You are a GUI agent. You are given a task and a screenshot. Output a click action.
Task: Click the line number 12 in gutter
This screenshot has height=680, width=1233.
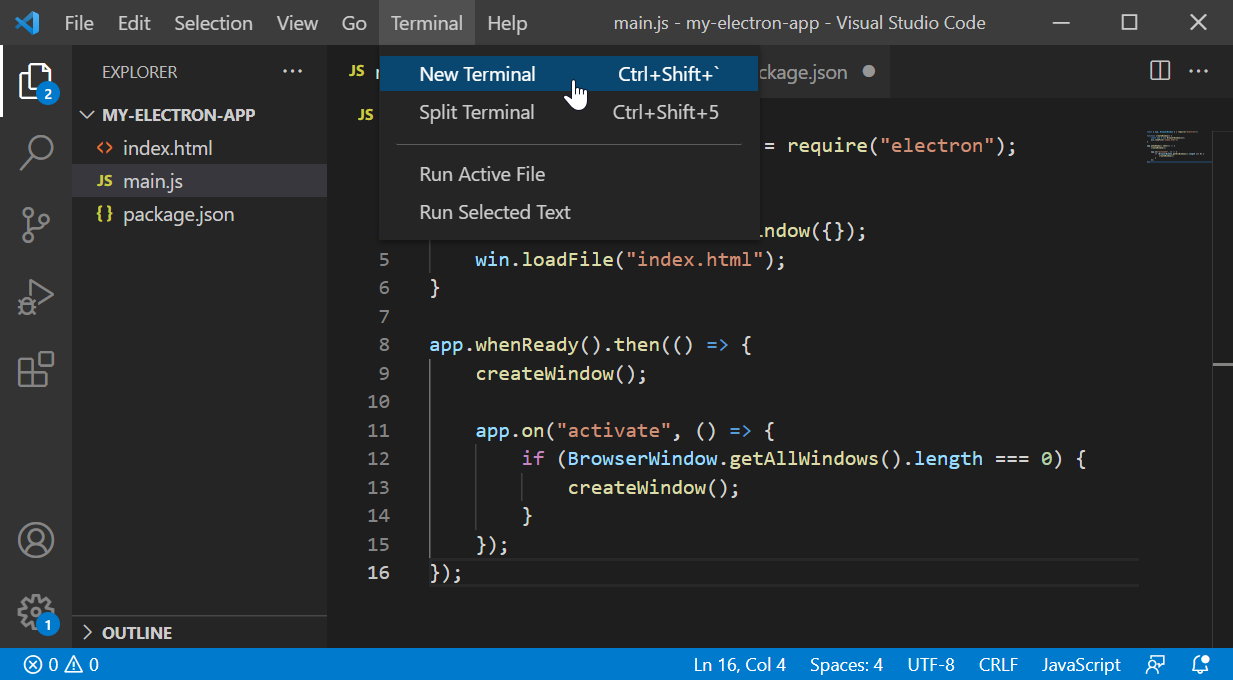tap(378, 459)
